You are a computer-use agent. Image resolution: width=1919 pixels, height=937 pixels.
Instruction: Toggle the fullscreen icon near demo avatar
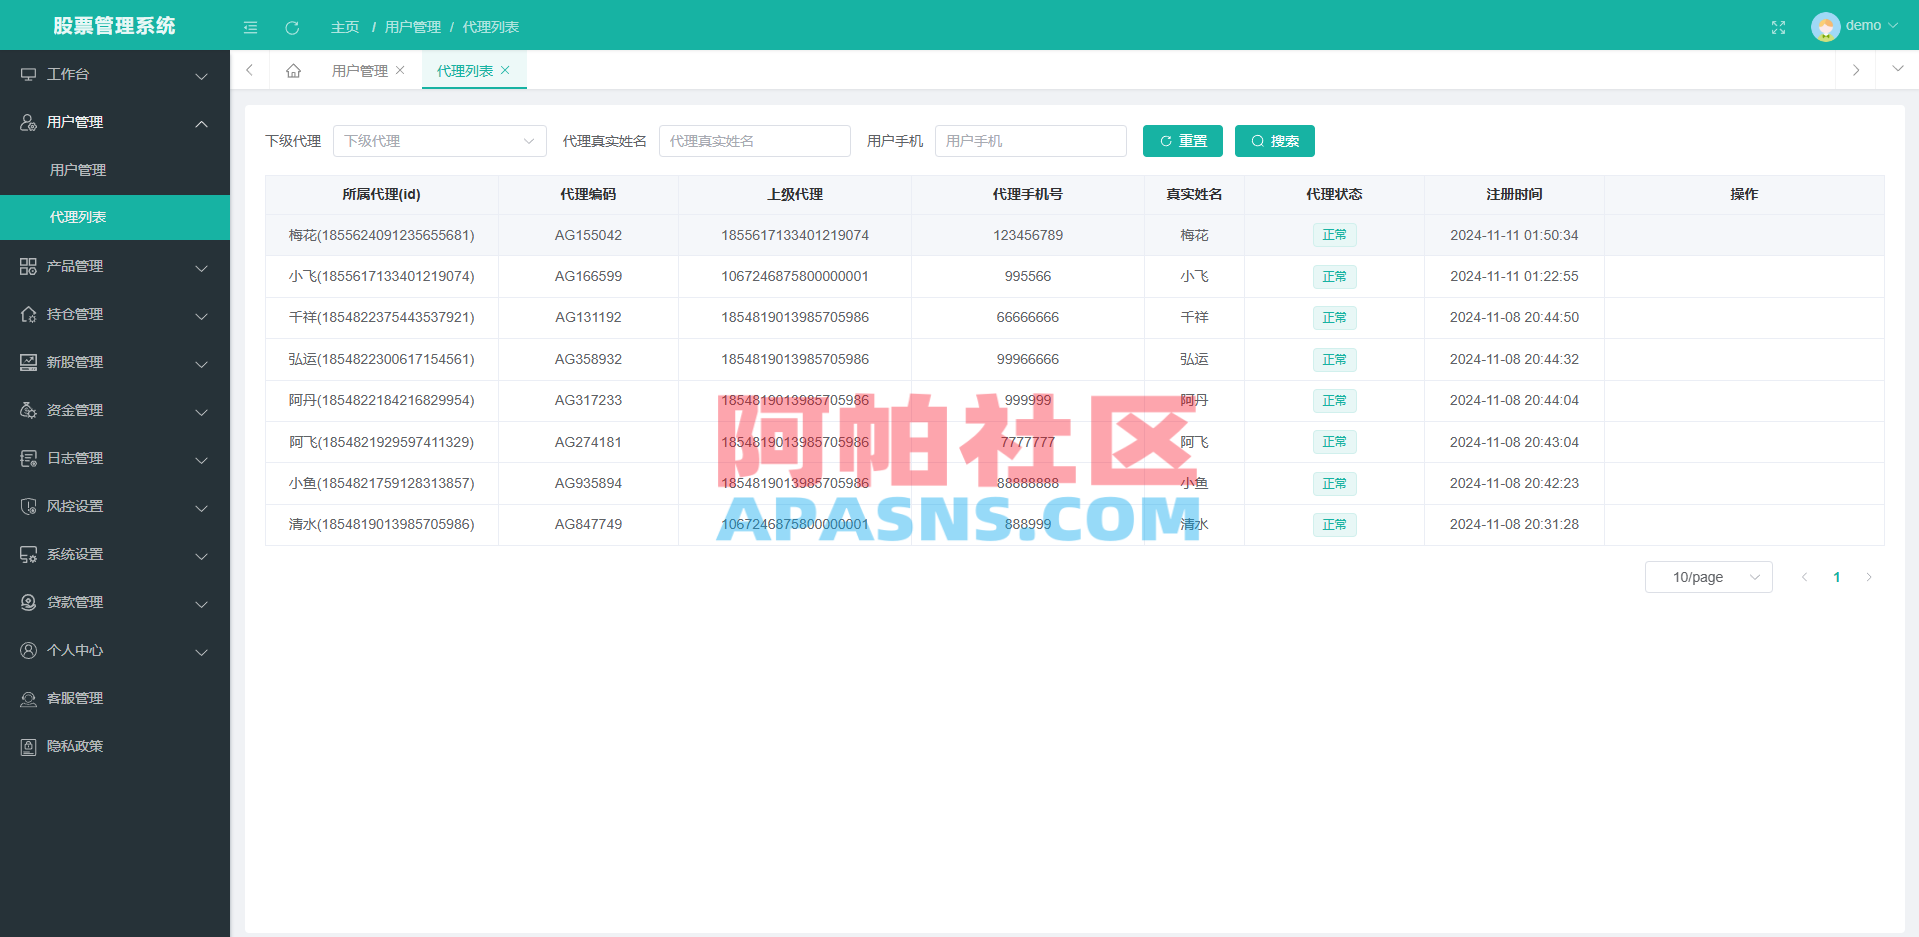pos(1778,27)
